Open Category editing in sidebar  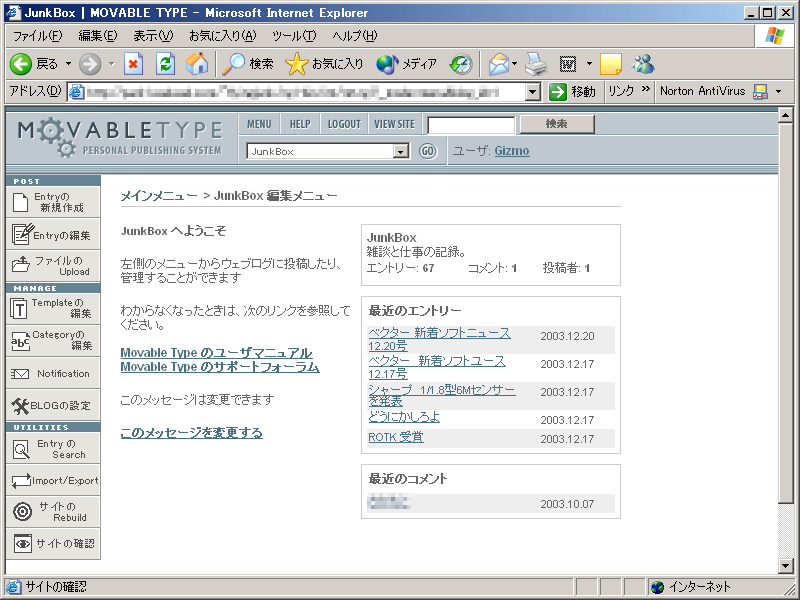[53, 340]
